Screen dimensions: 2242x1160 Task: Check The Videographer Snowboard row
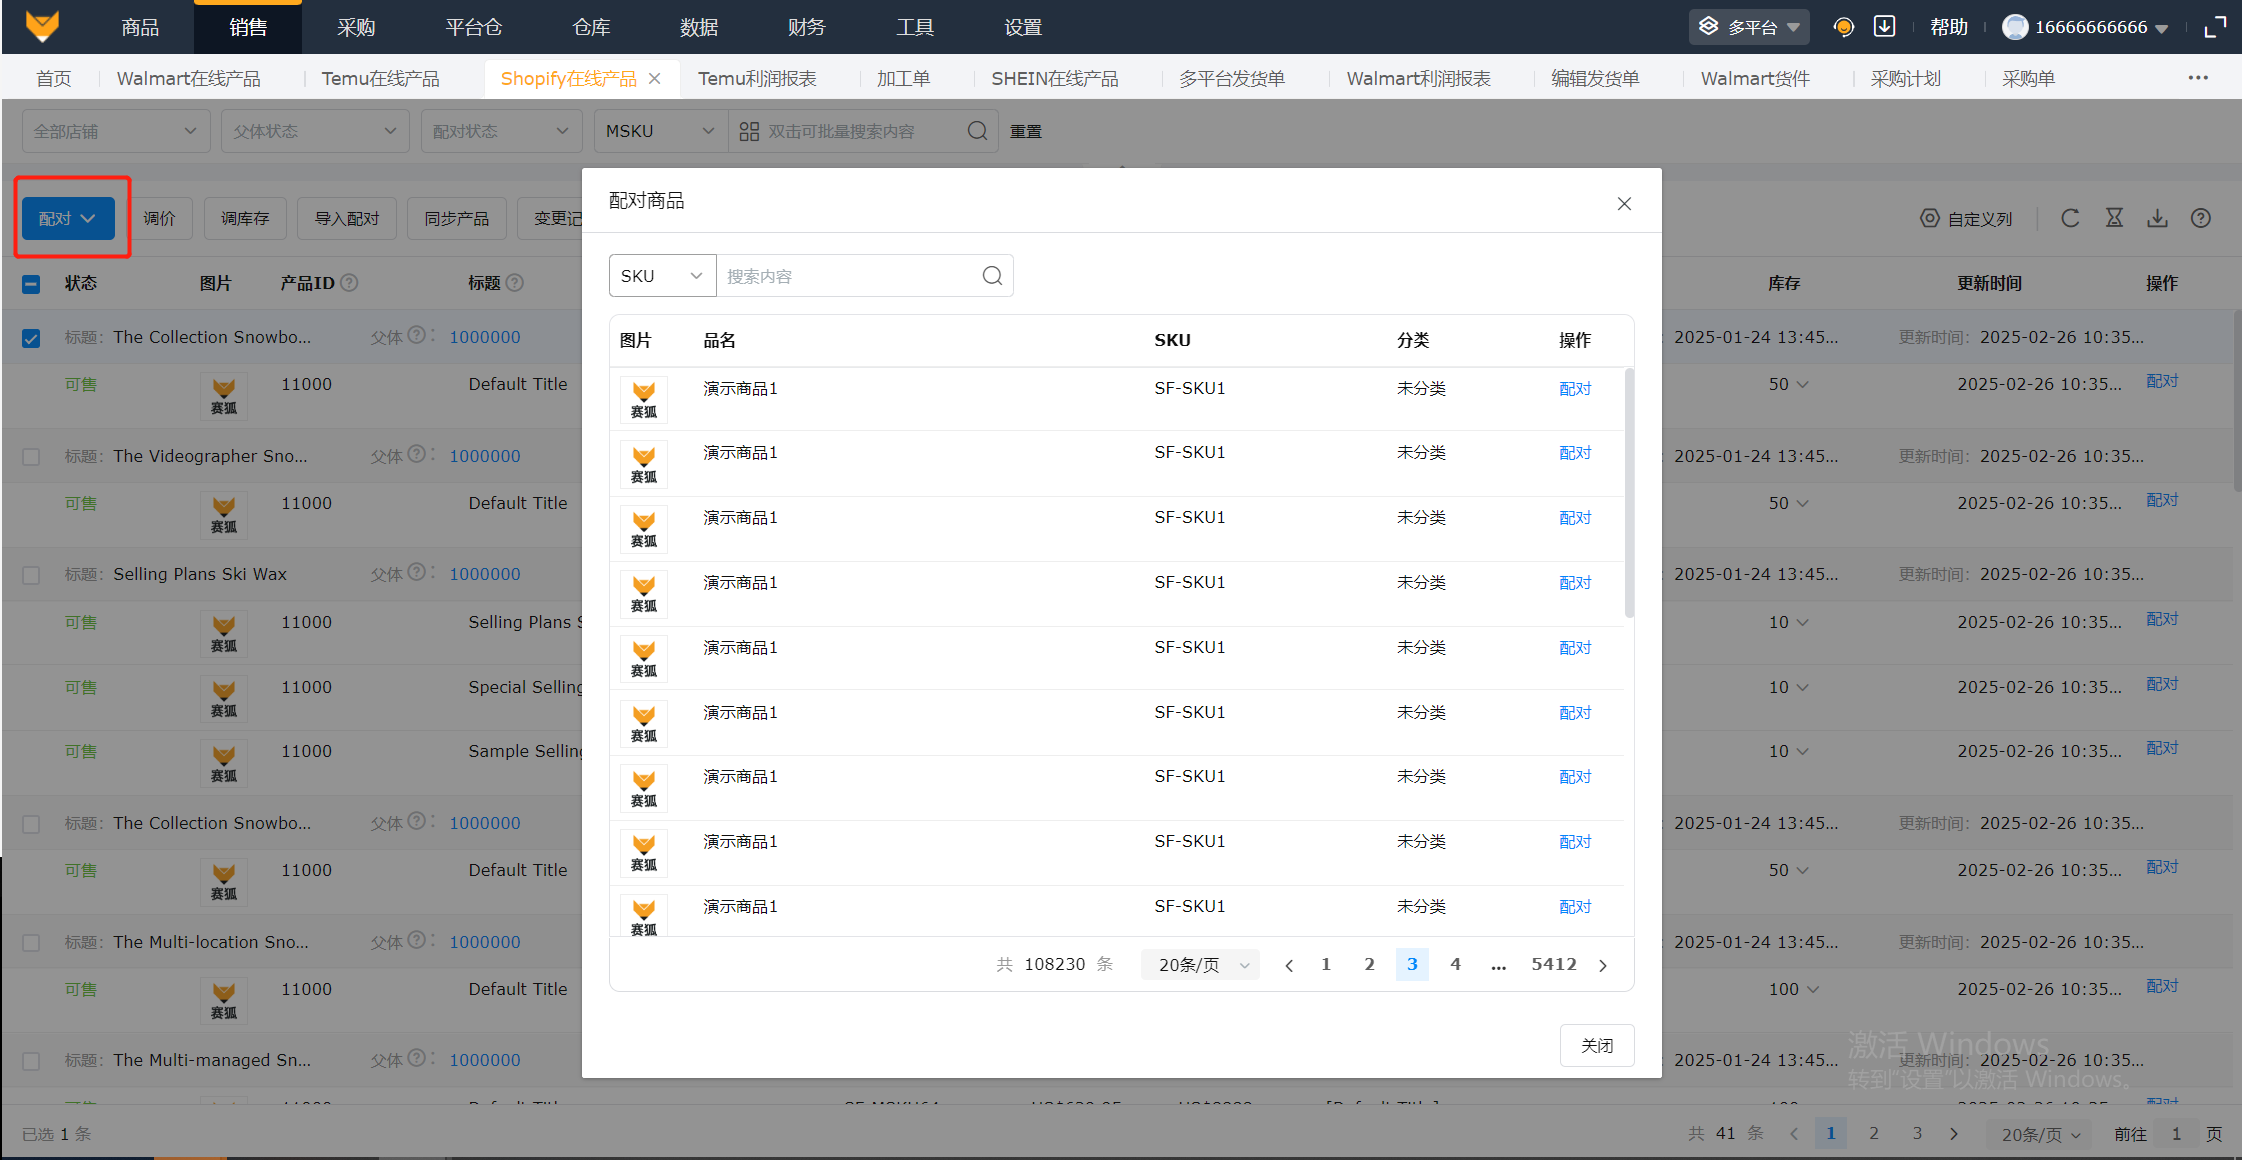click(x=31, y=457)
